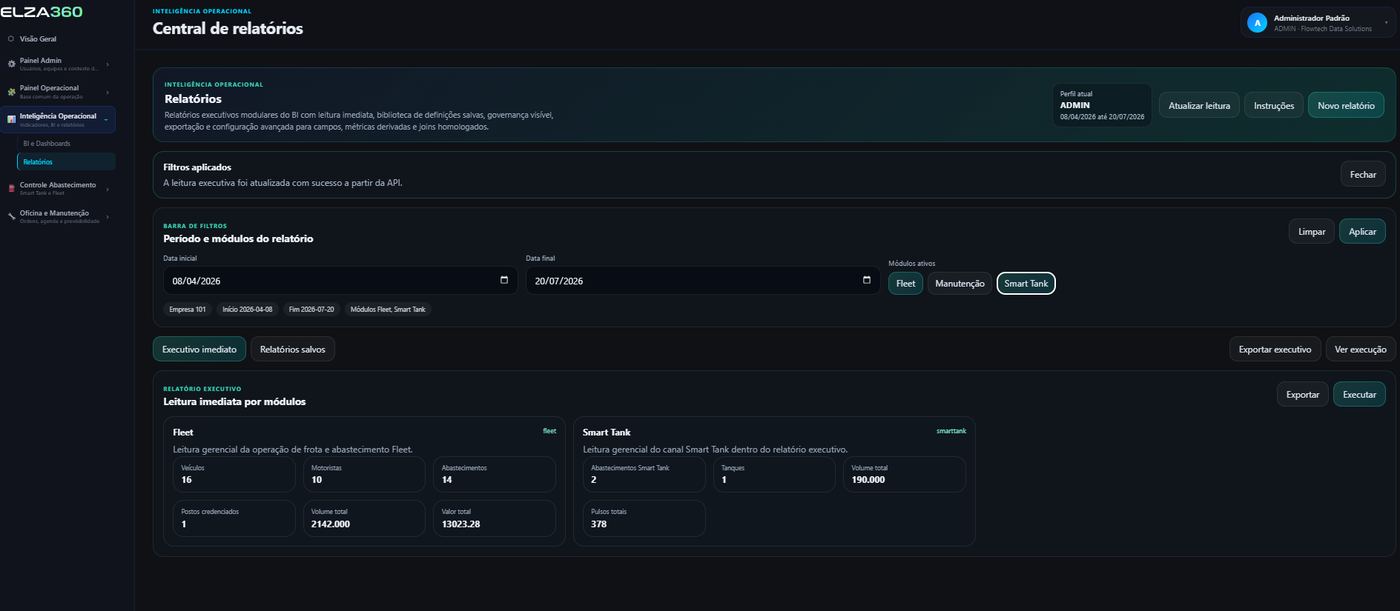Screen dimensions: 1400x611
Task: Click the ELZA360 logo
Action: pos(42,12)
